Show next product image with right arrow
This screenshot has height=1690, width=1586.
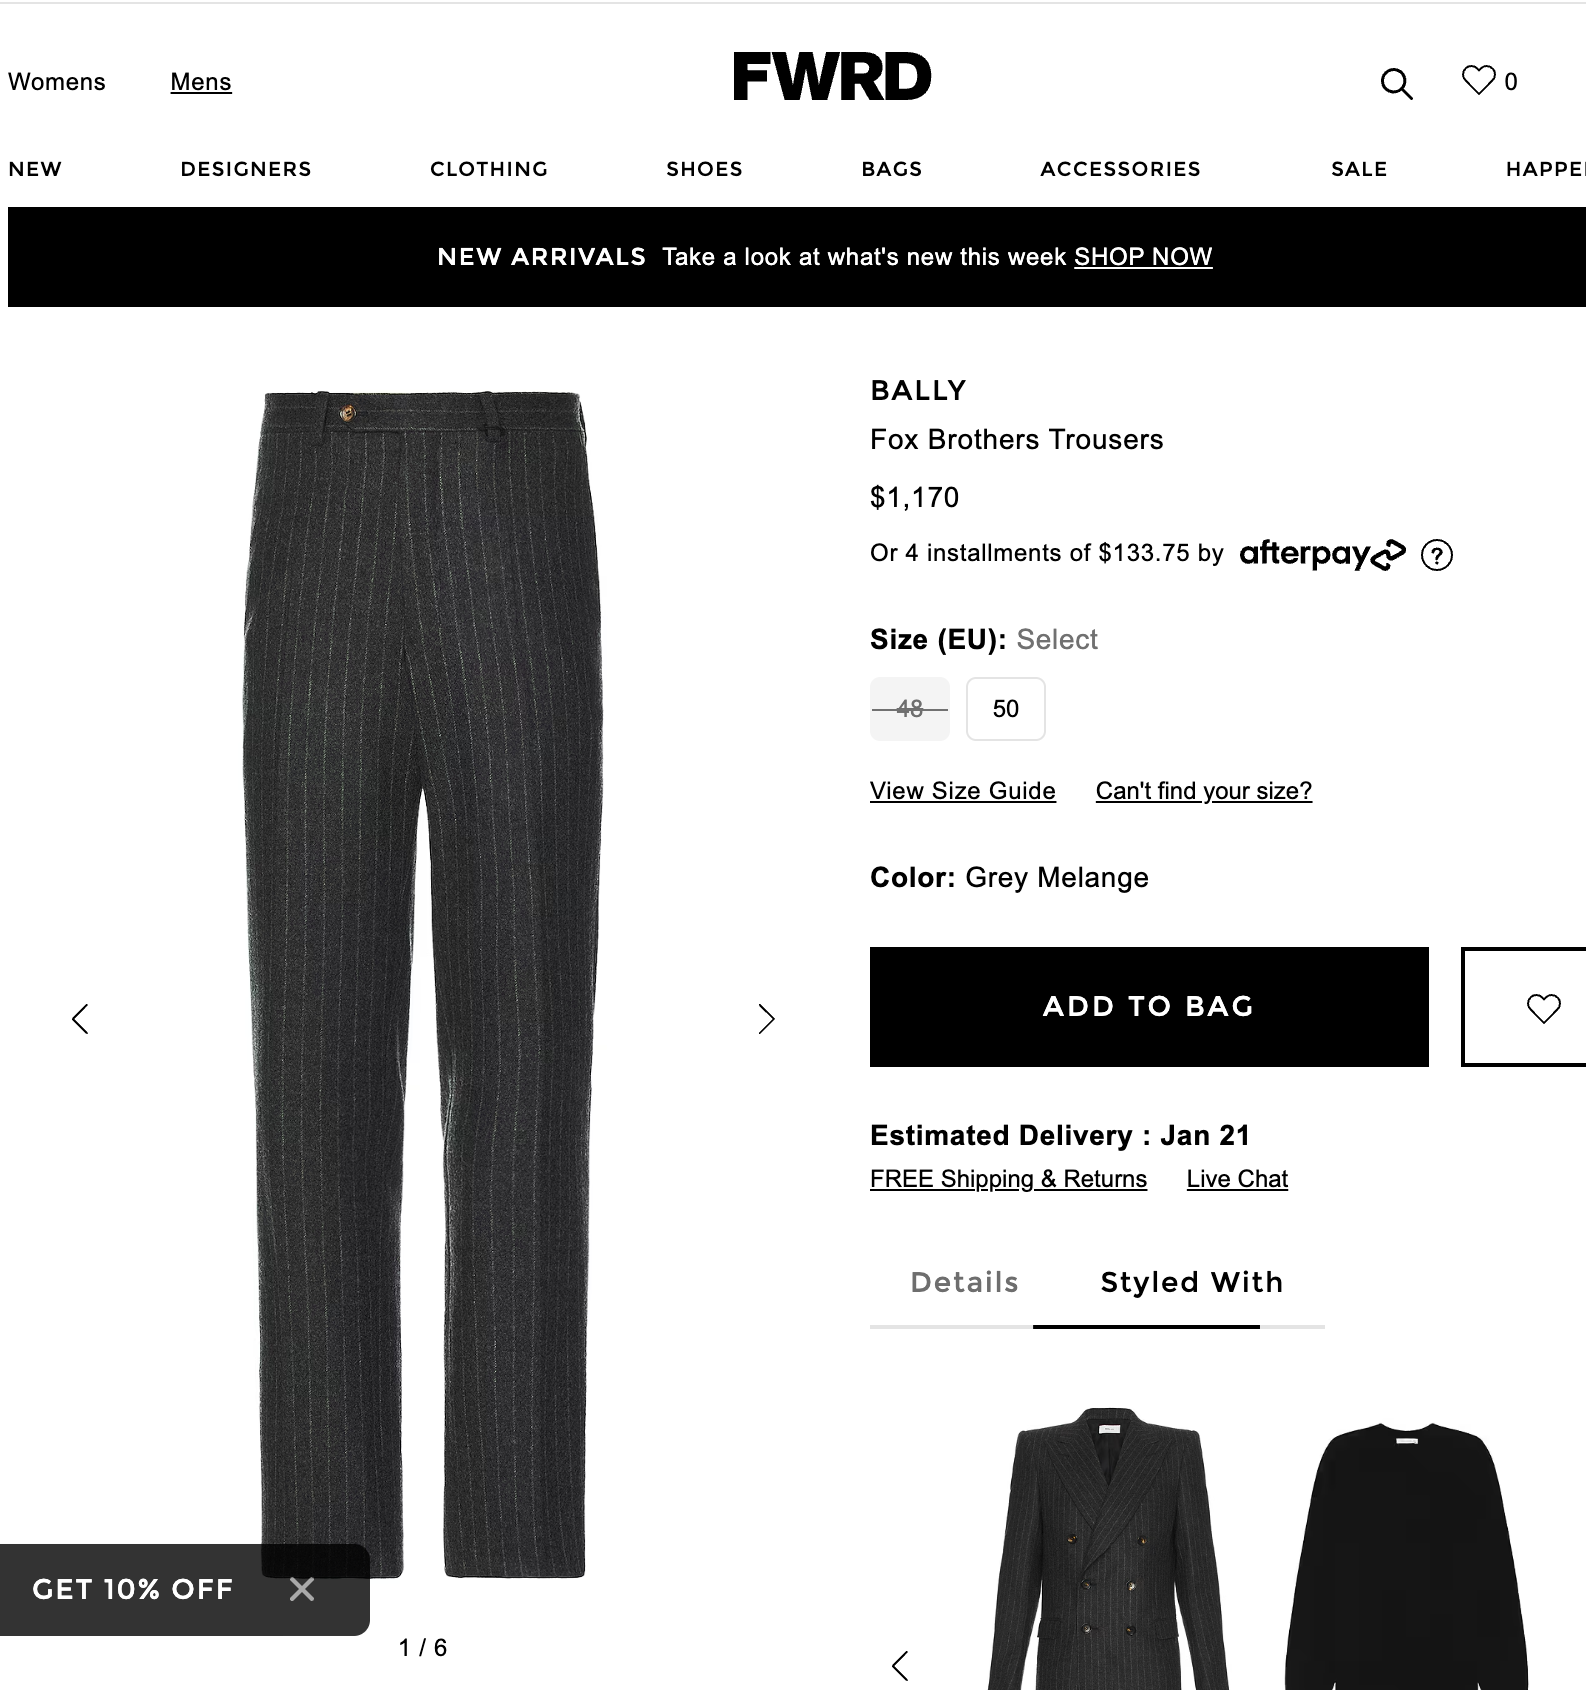(x=766, y=1019)
